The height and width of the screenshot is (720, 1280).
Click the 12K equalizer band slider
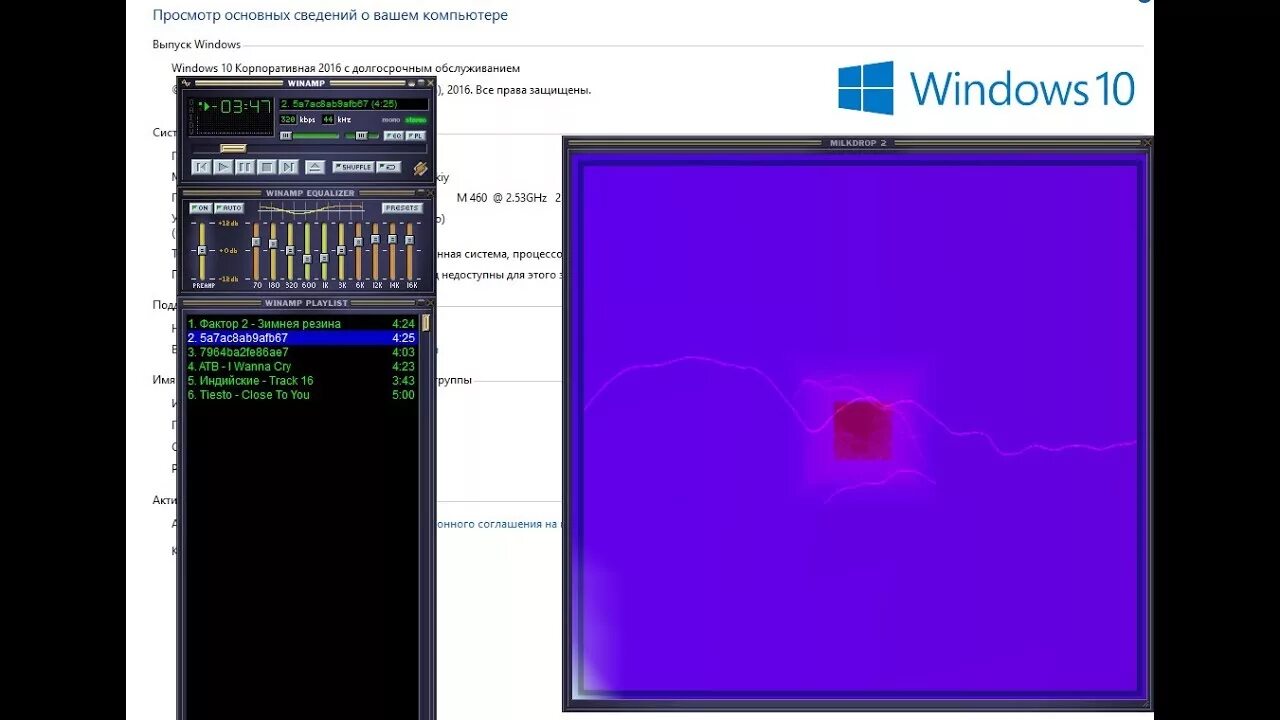tap(375, 250)
